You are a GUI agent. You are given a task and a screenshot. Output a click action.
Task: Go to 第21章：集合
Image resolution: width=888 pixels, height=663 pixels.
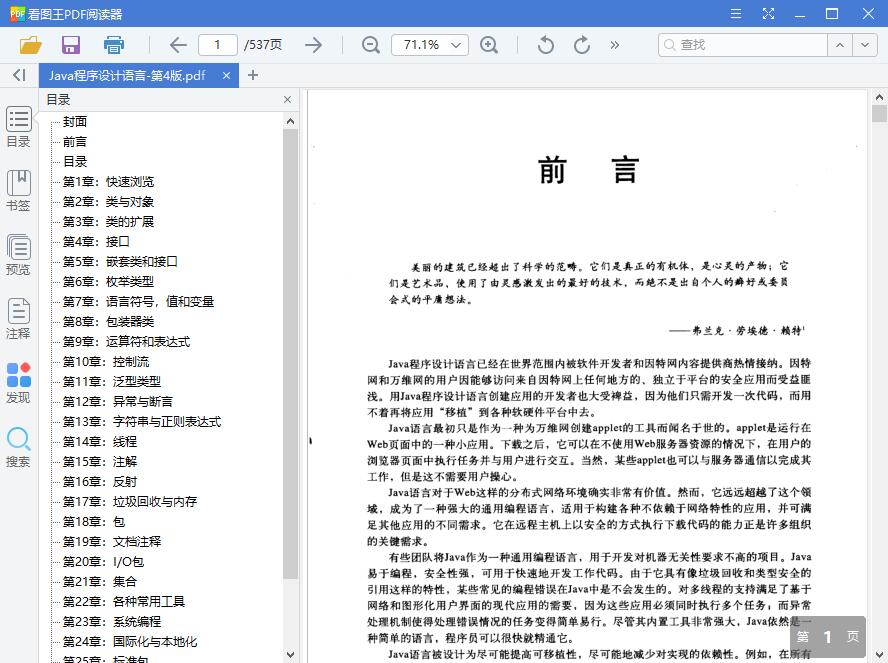[100, 582]
